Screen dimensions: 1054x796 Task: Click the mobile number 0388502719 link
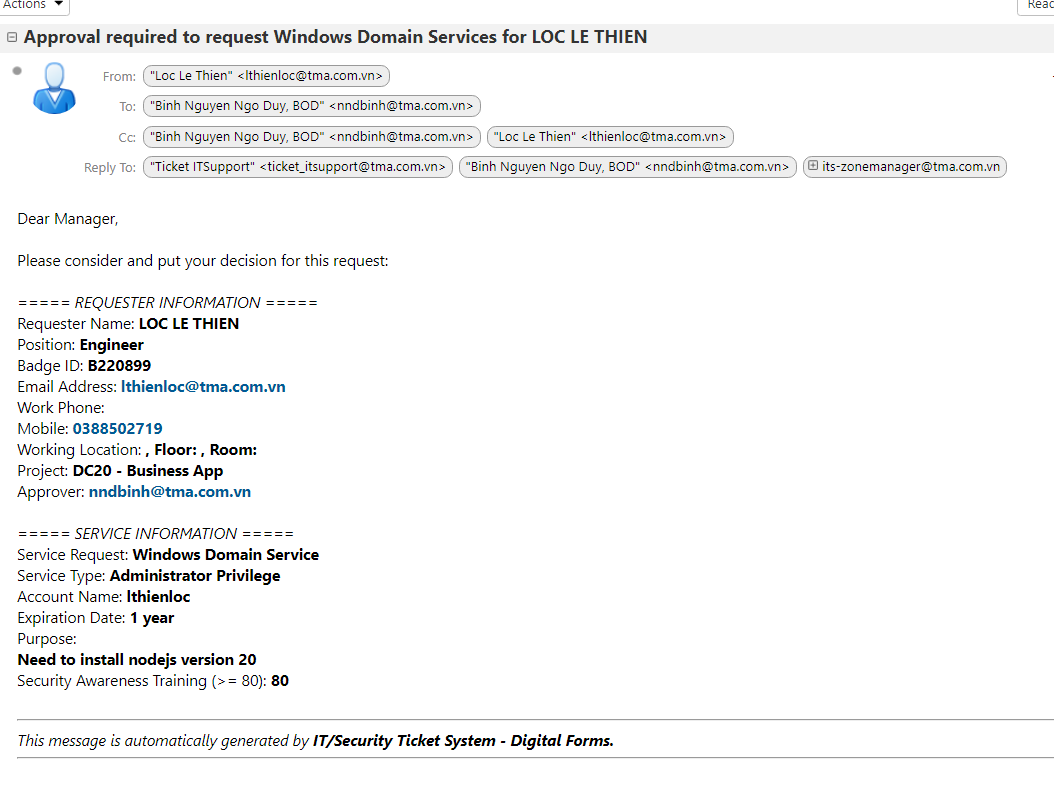[117, 428]
